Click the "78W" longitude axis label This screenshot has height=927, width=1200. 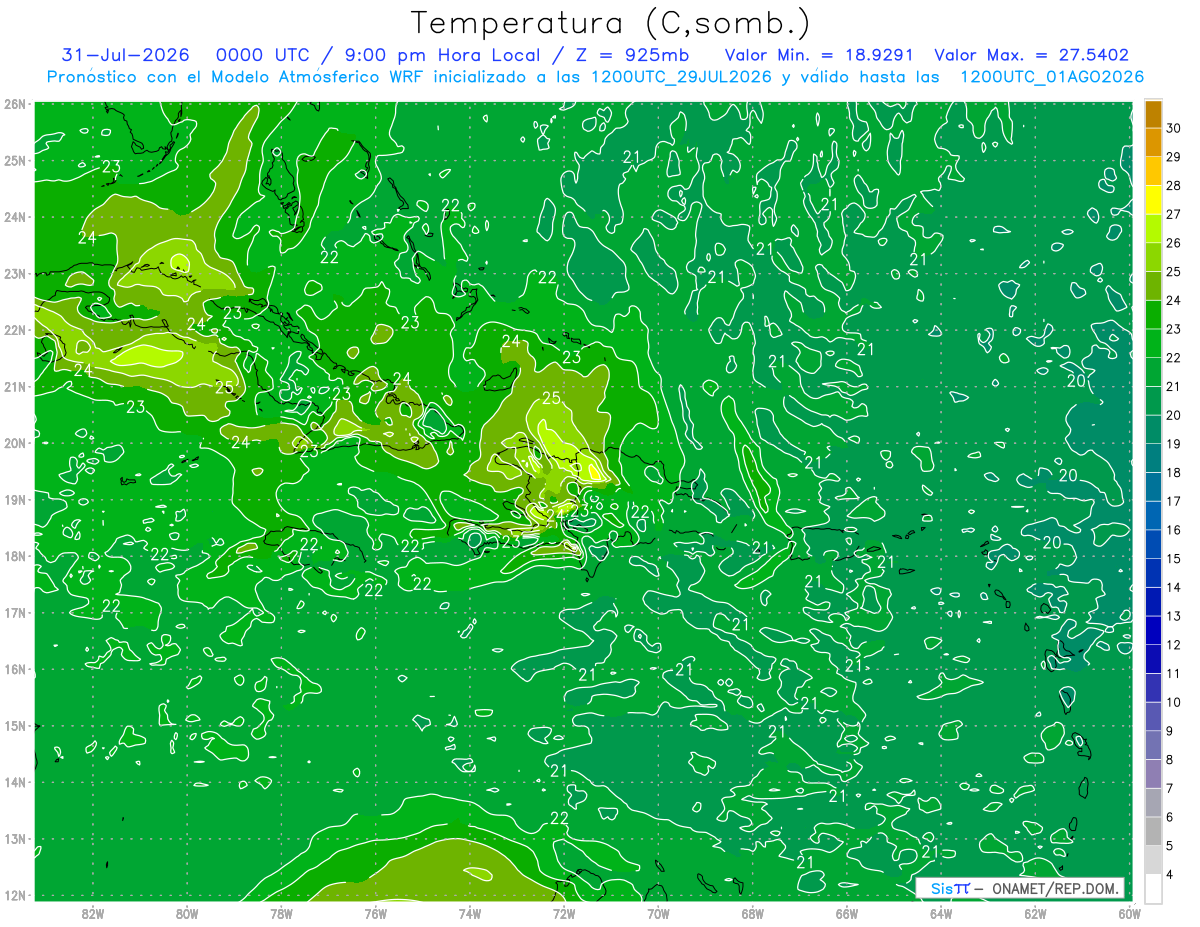(x=281, y=913)
